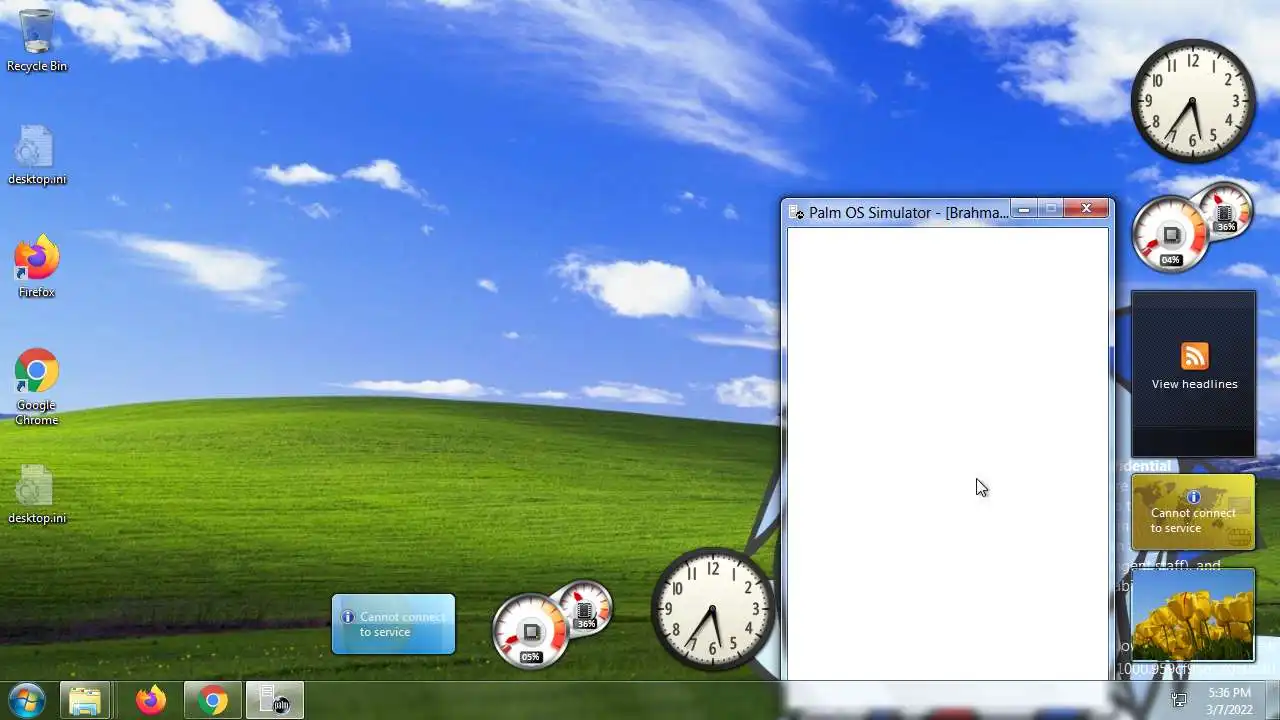
Task: Open the taskbar clock showing 5:36 PM
Action: (x=1229, y=700)
